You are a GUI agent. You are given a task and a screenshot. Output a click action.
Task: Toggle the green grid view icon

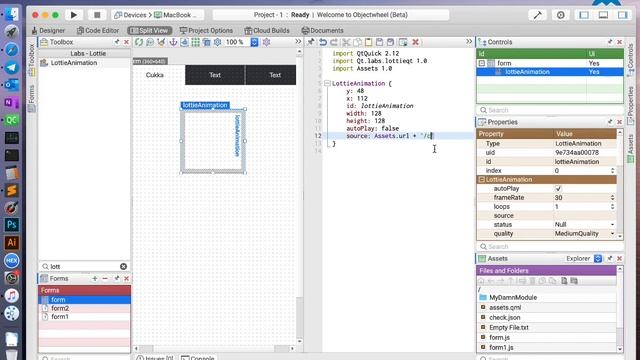click(x=196, y=42)
